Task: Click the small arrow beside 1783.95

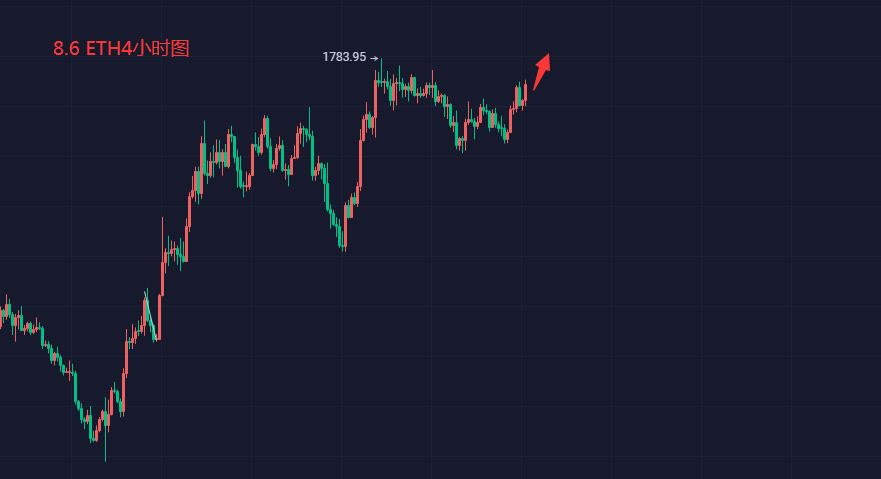Action: pyautogui.click(x=374, y=58)
